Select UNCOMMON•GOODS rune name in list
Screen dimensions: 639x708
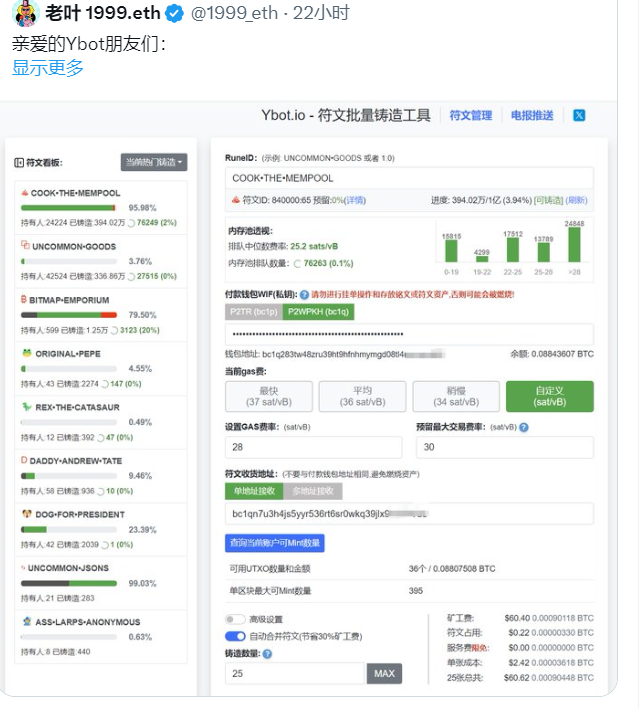[x=74, y=247]
